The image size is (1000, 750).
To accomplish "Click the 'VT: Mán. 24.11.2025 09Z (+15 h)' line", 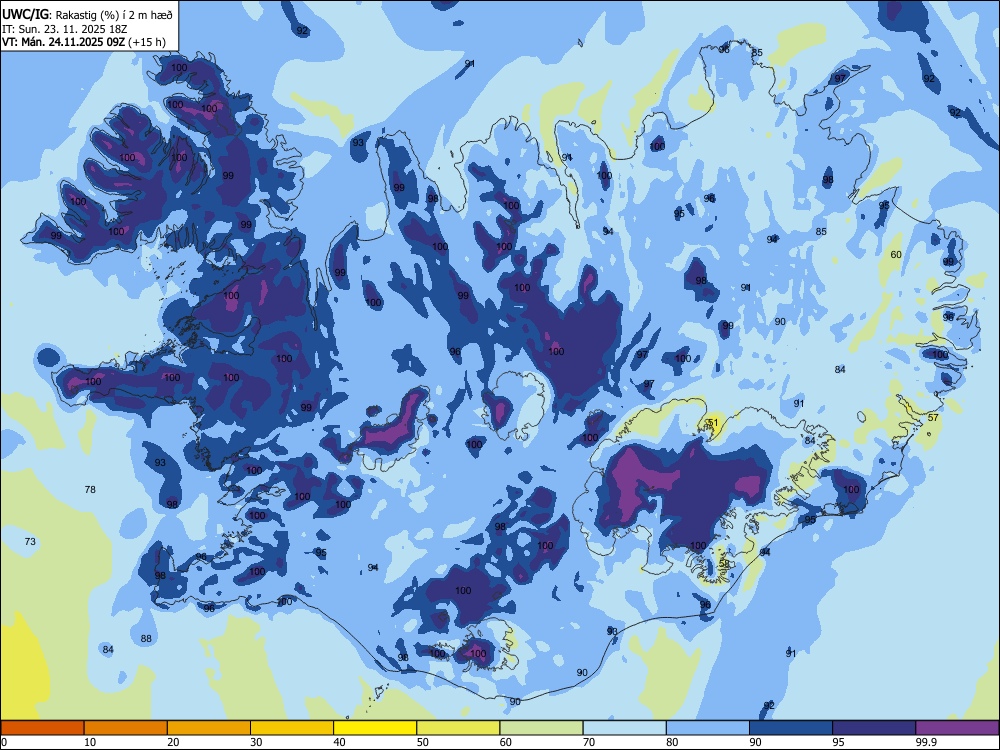I will [84, 42].
